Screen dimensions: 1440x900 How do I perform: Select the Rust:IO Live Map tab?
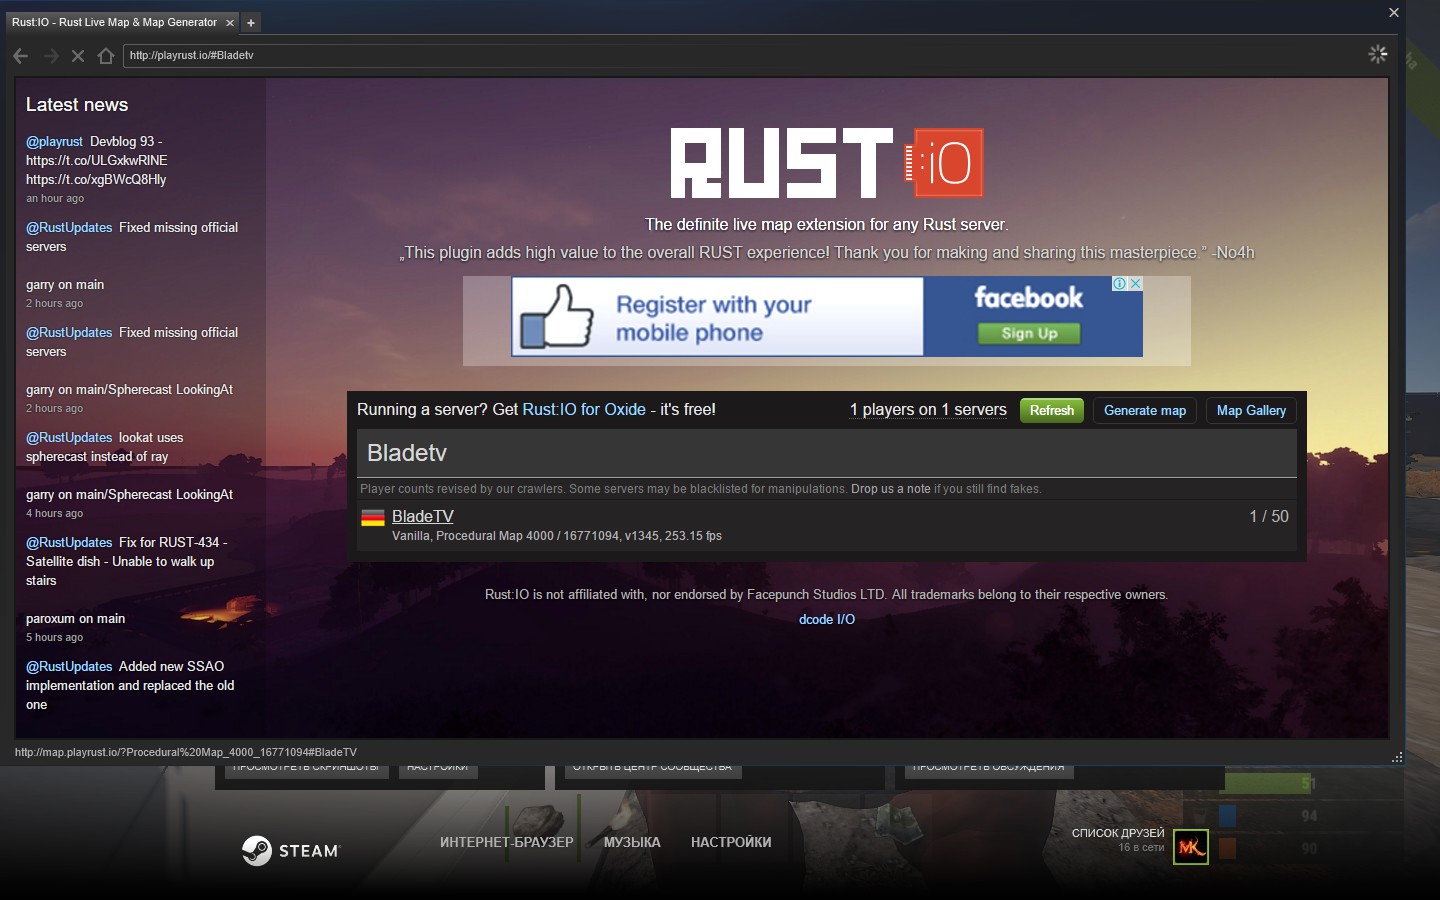pos(114,22)
